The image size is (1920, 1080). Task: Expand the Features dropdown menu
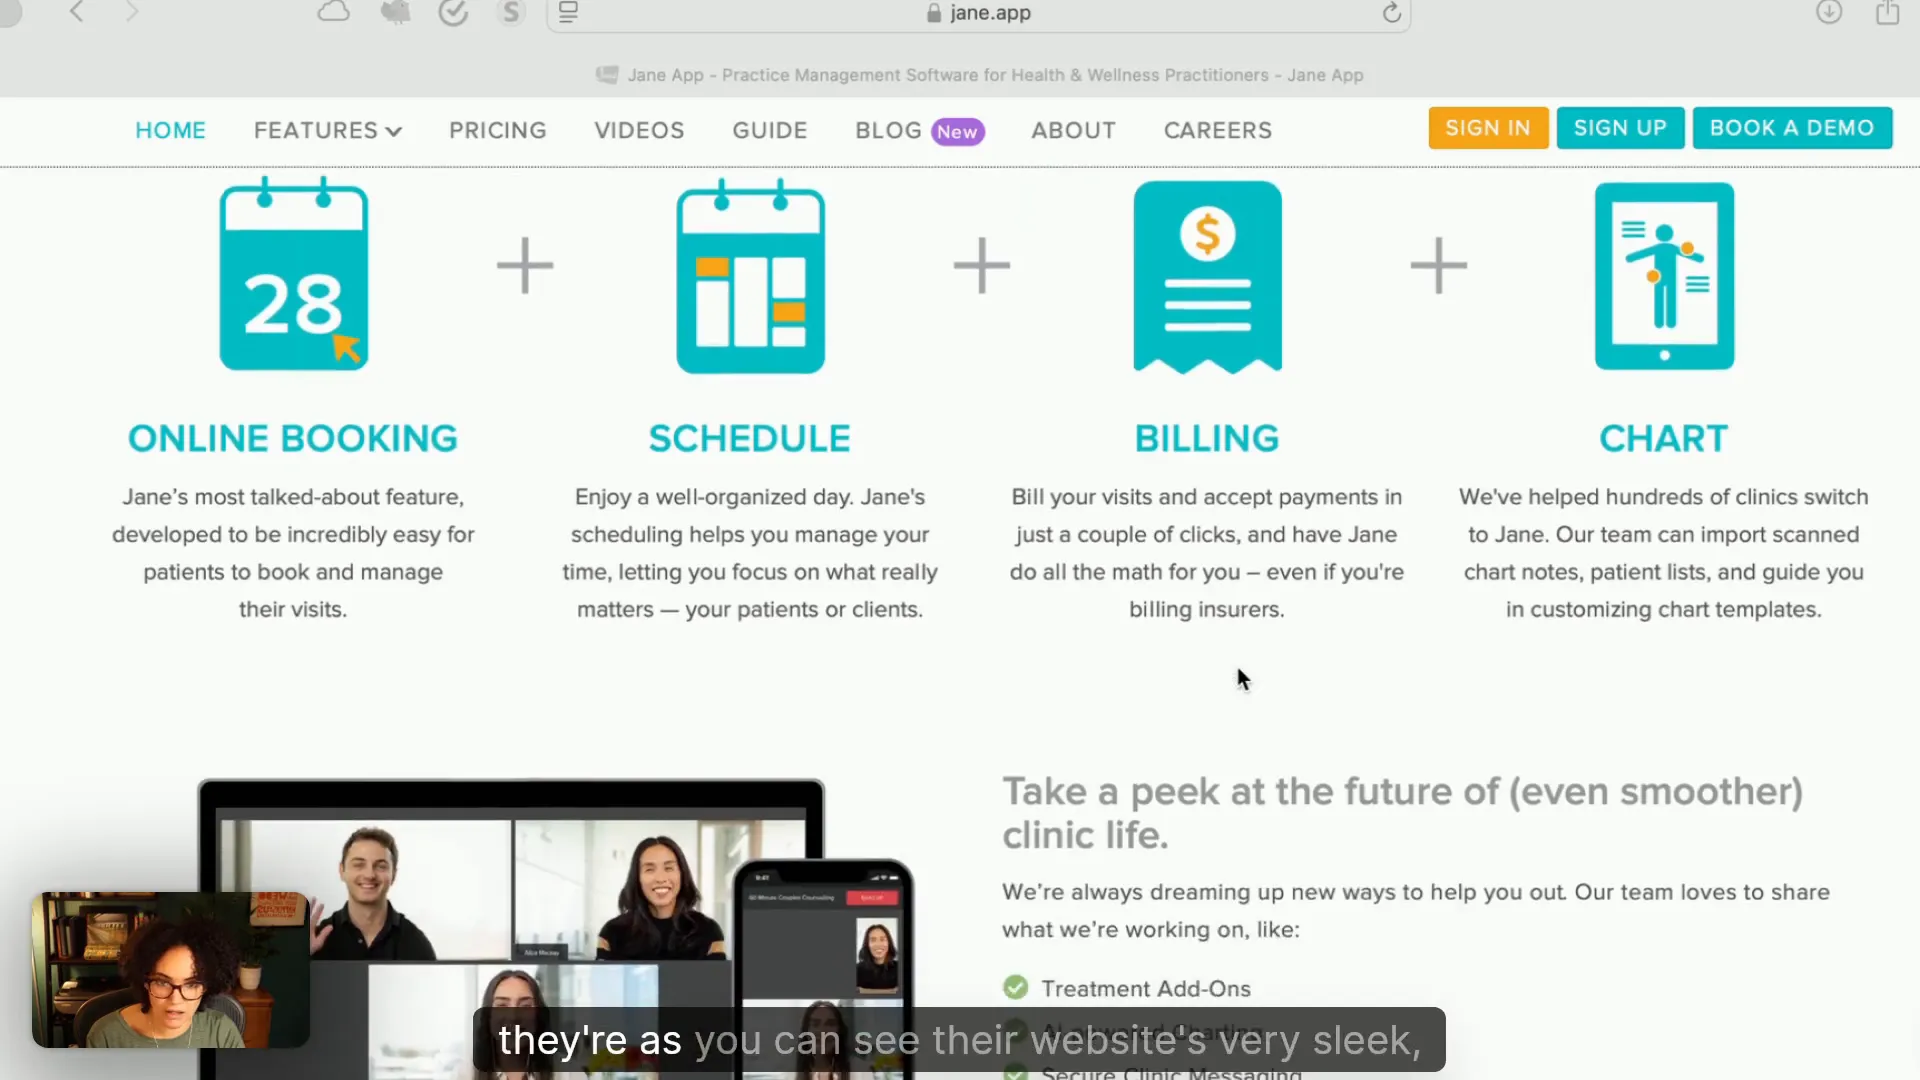click(327, 130)
